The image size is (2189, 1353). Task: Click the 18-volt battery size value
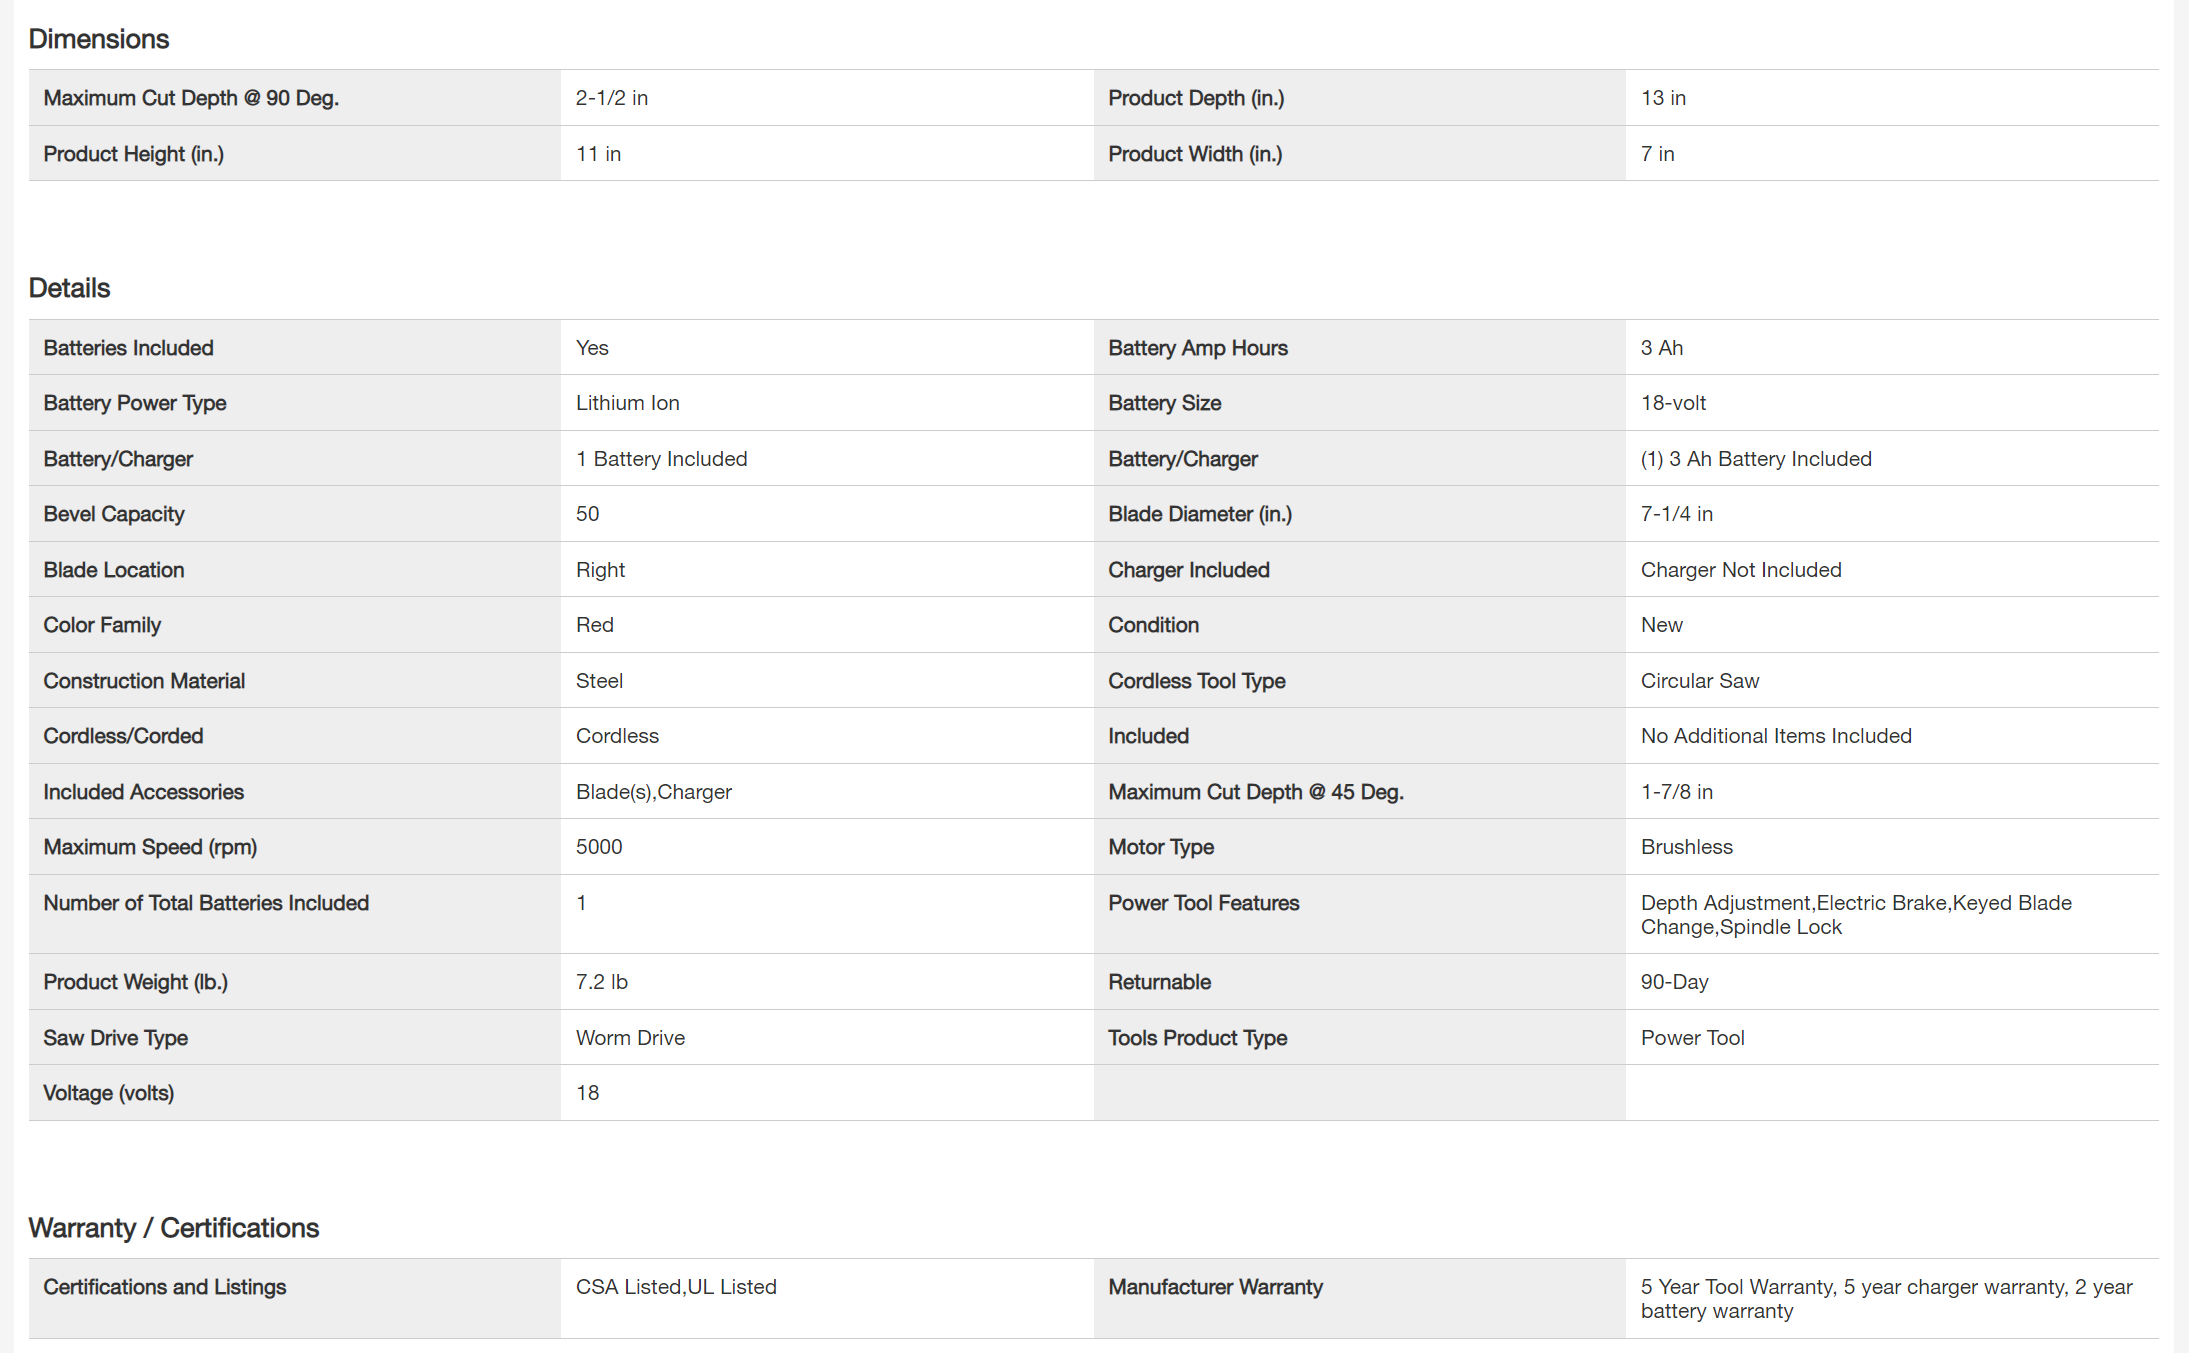pos(1672,403)
